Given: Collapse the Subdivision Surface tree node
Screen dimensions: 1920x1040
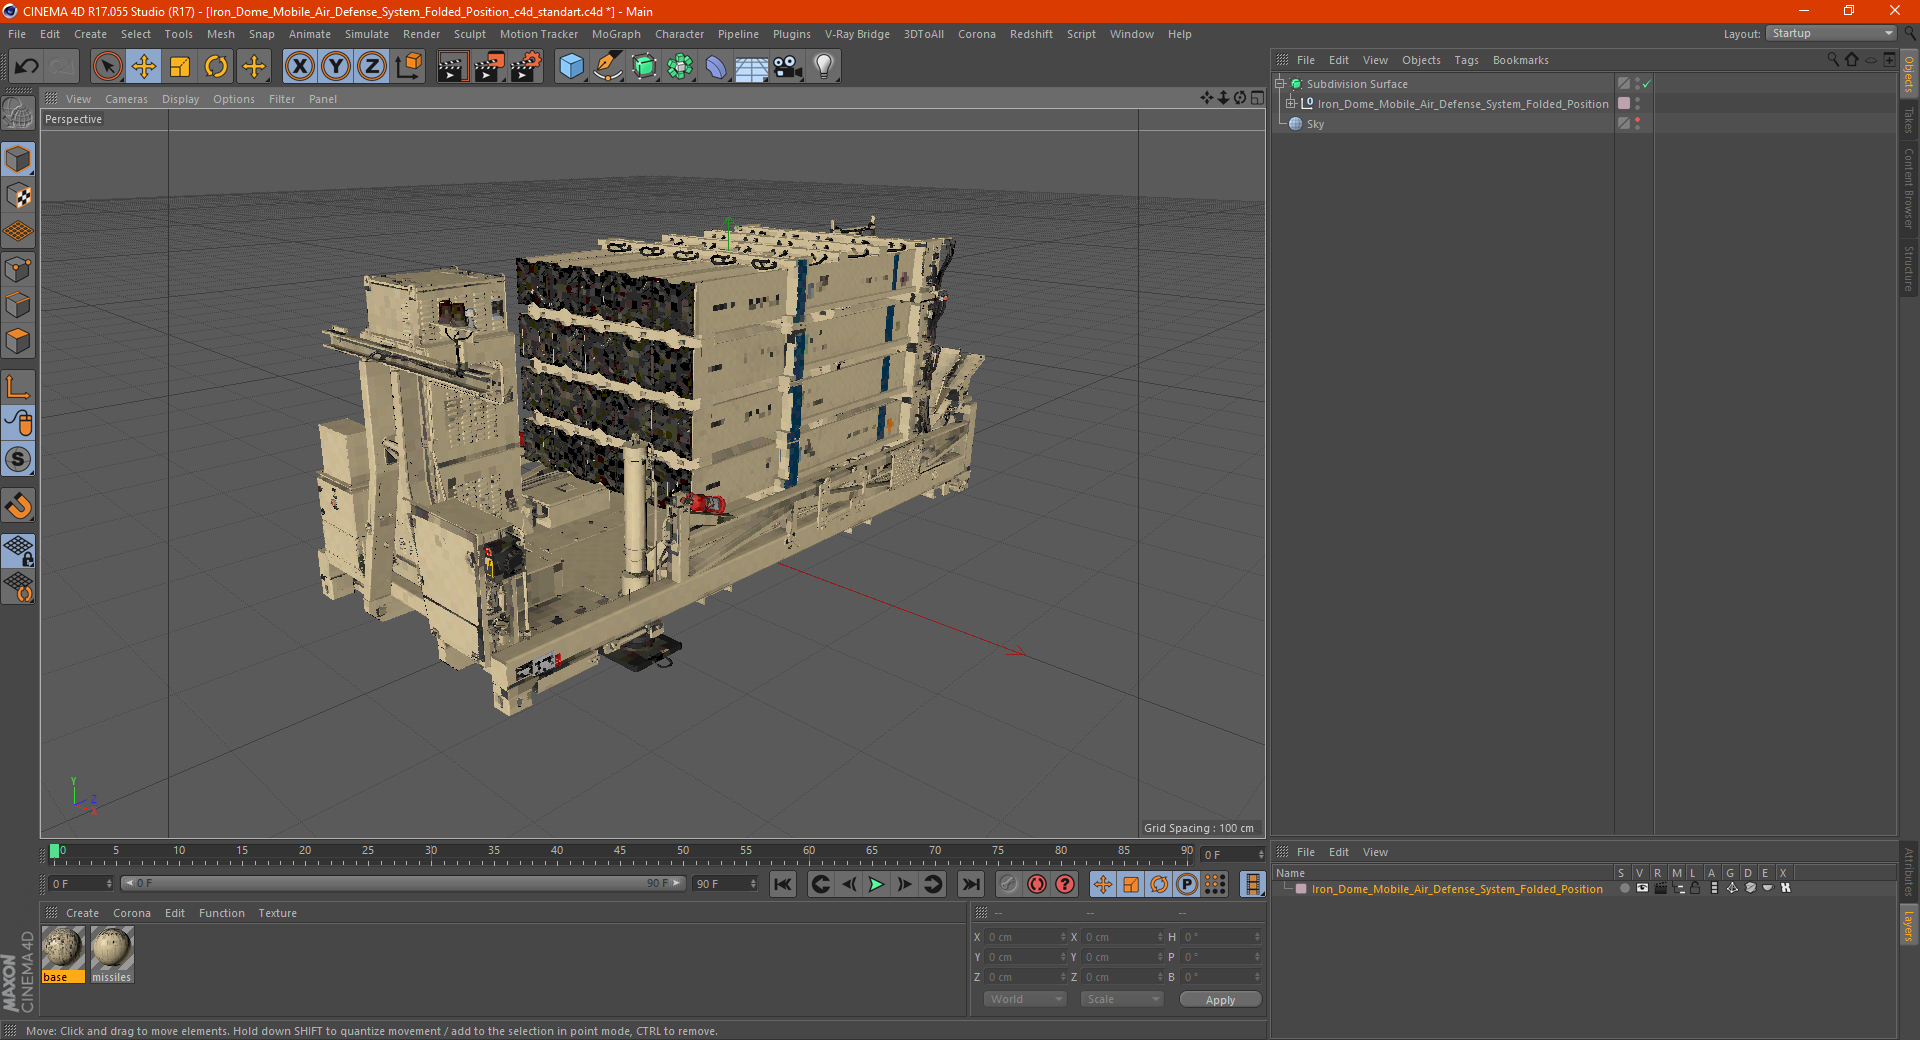Looking at the screenshot, I should click(x=1279, y=84).
